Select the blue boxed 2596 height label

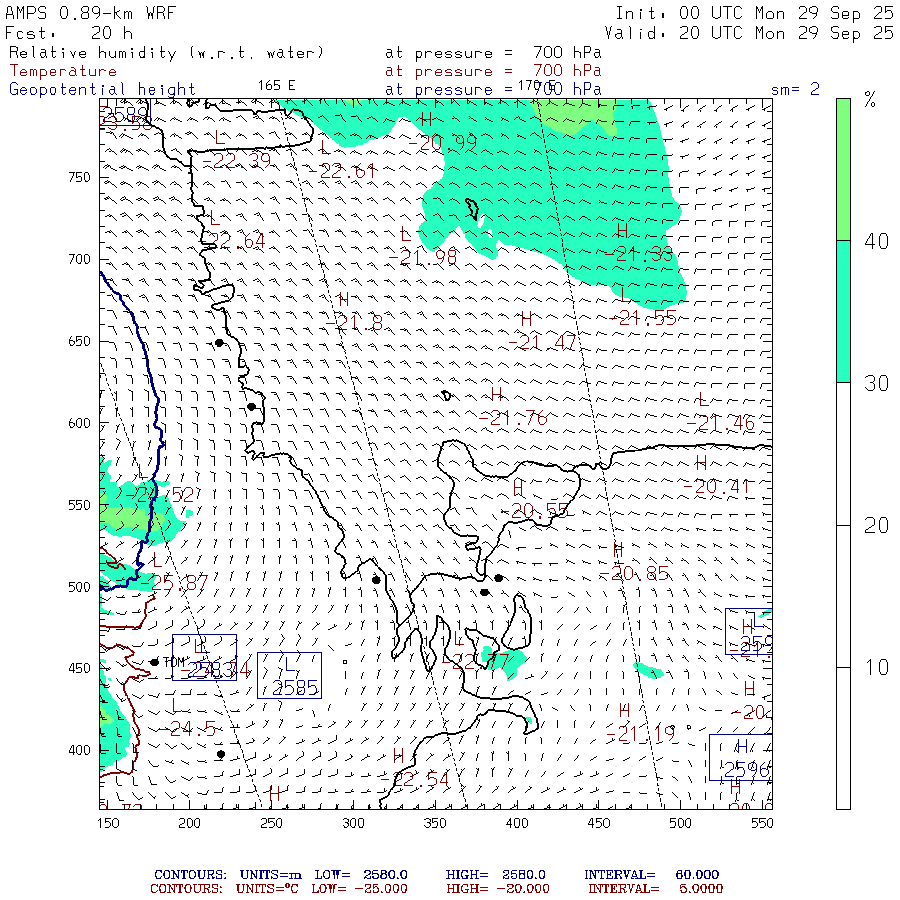tap(741, 758)
